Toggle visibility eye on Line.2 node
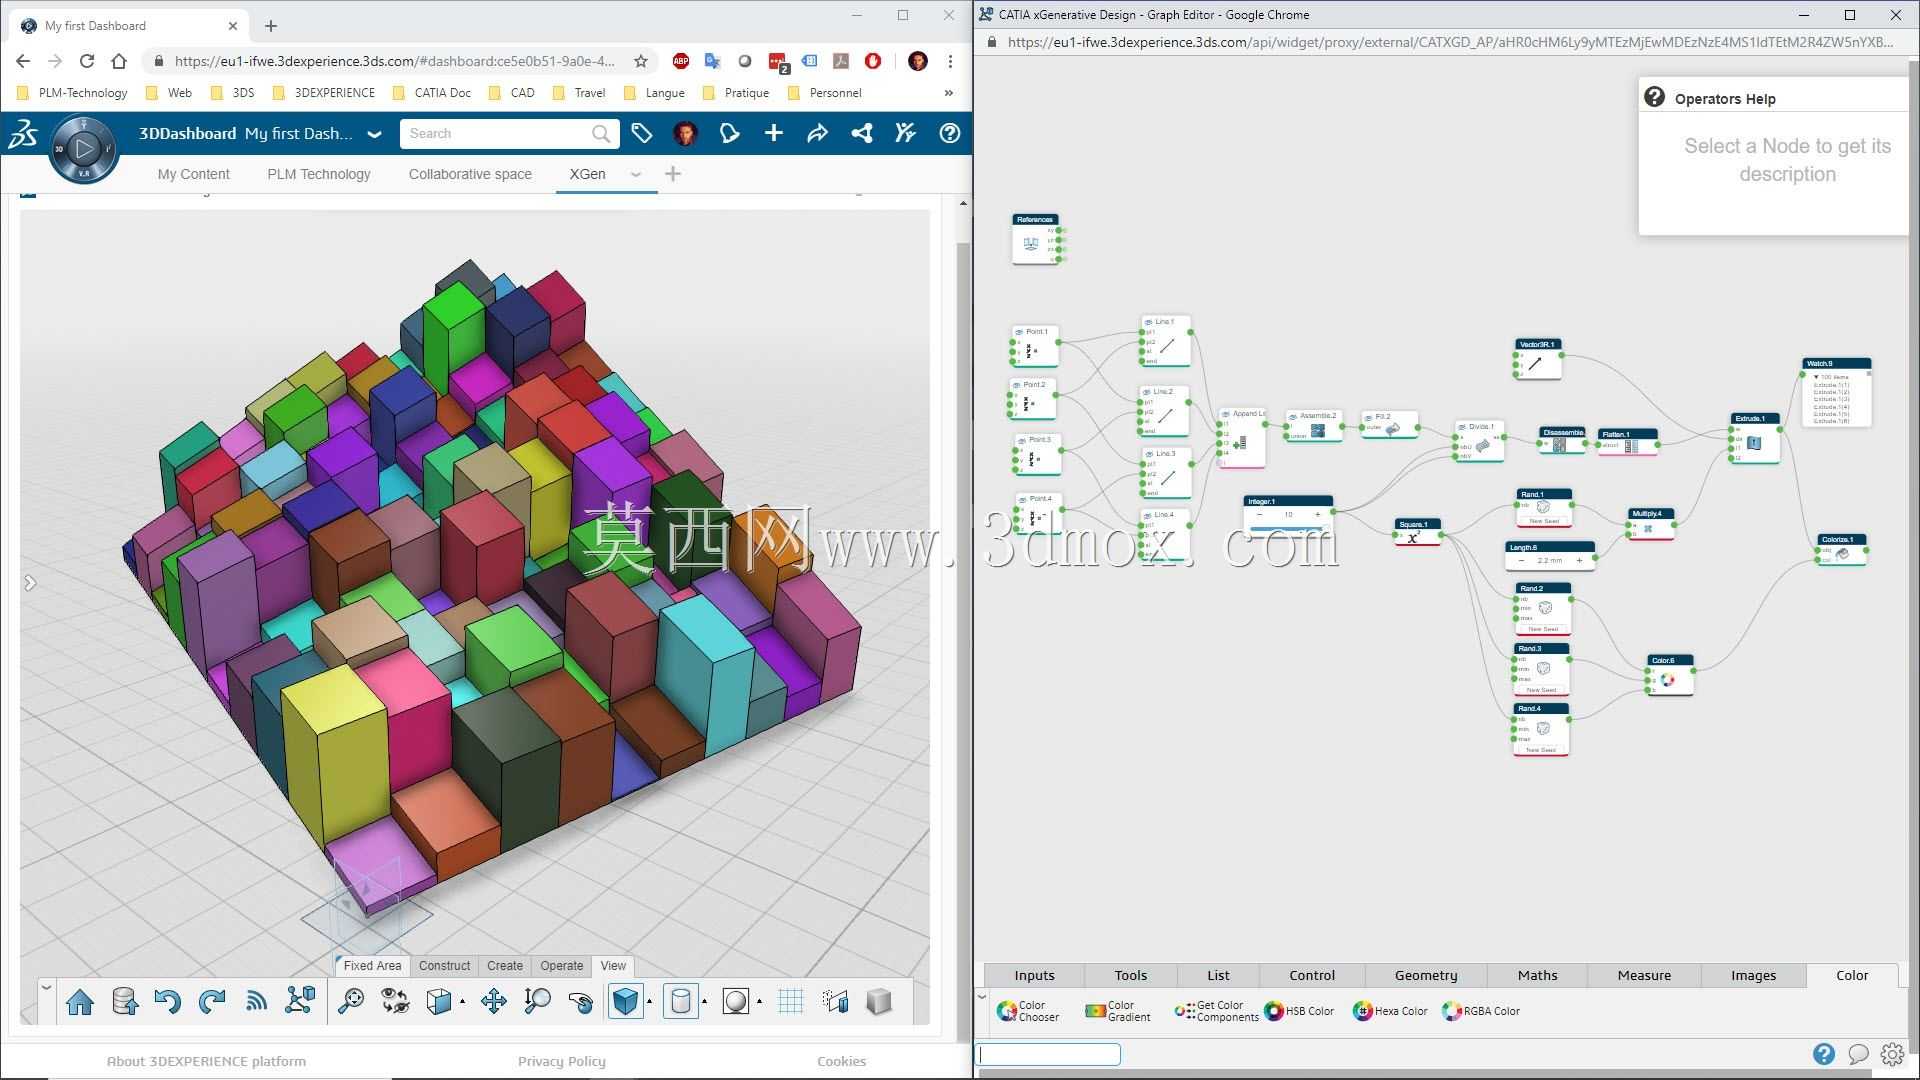Screen dimensions: 1920x1080 click(x=1145, y=392)
